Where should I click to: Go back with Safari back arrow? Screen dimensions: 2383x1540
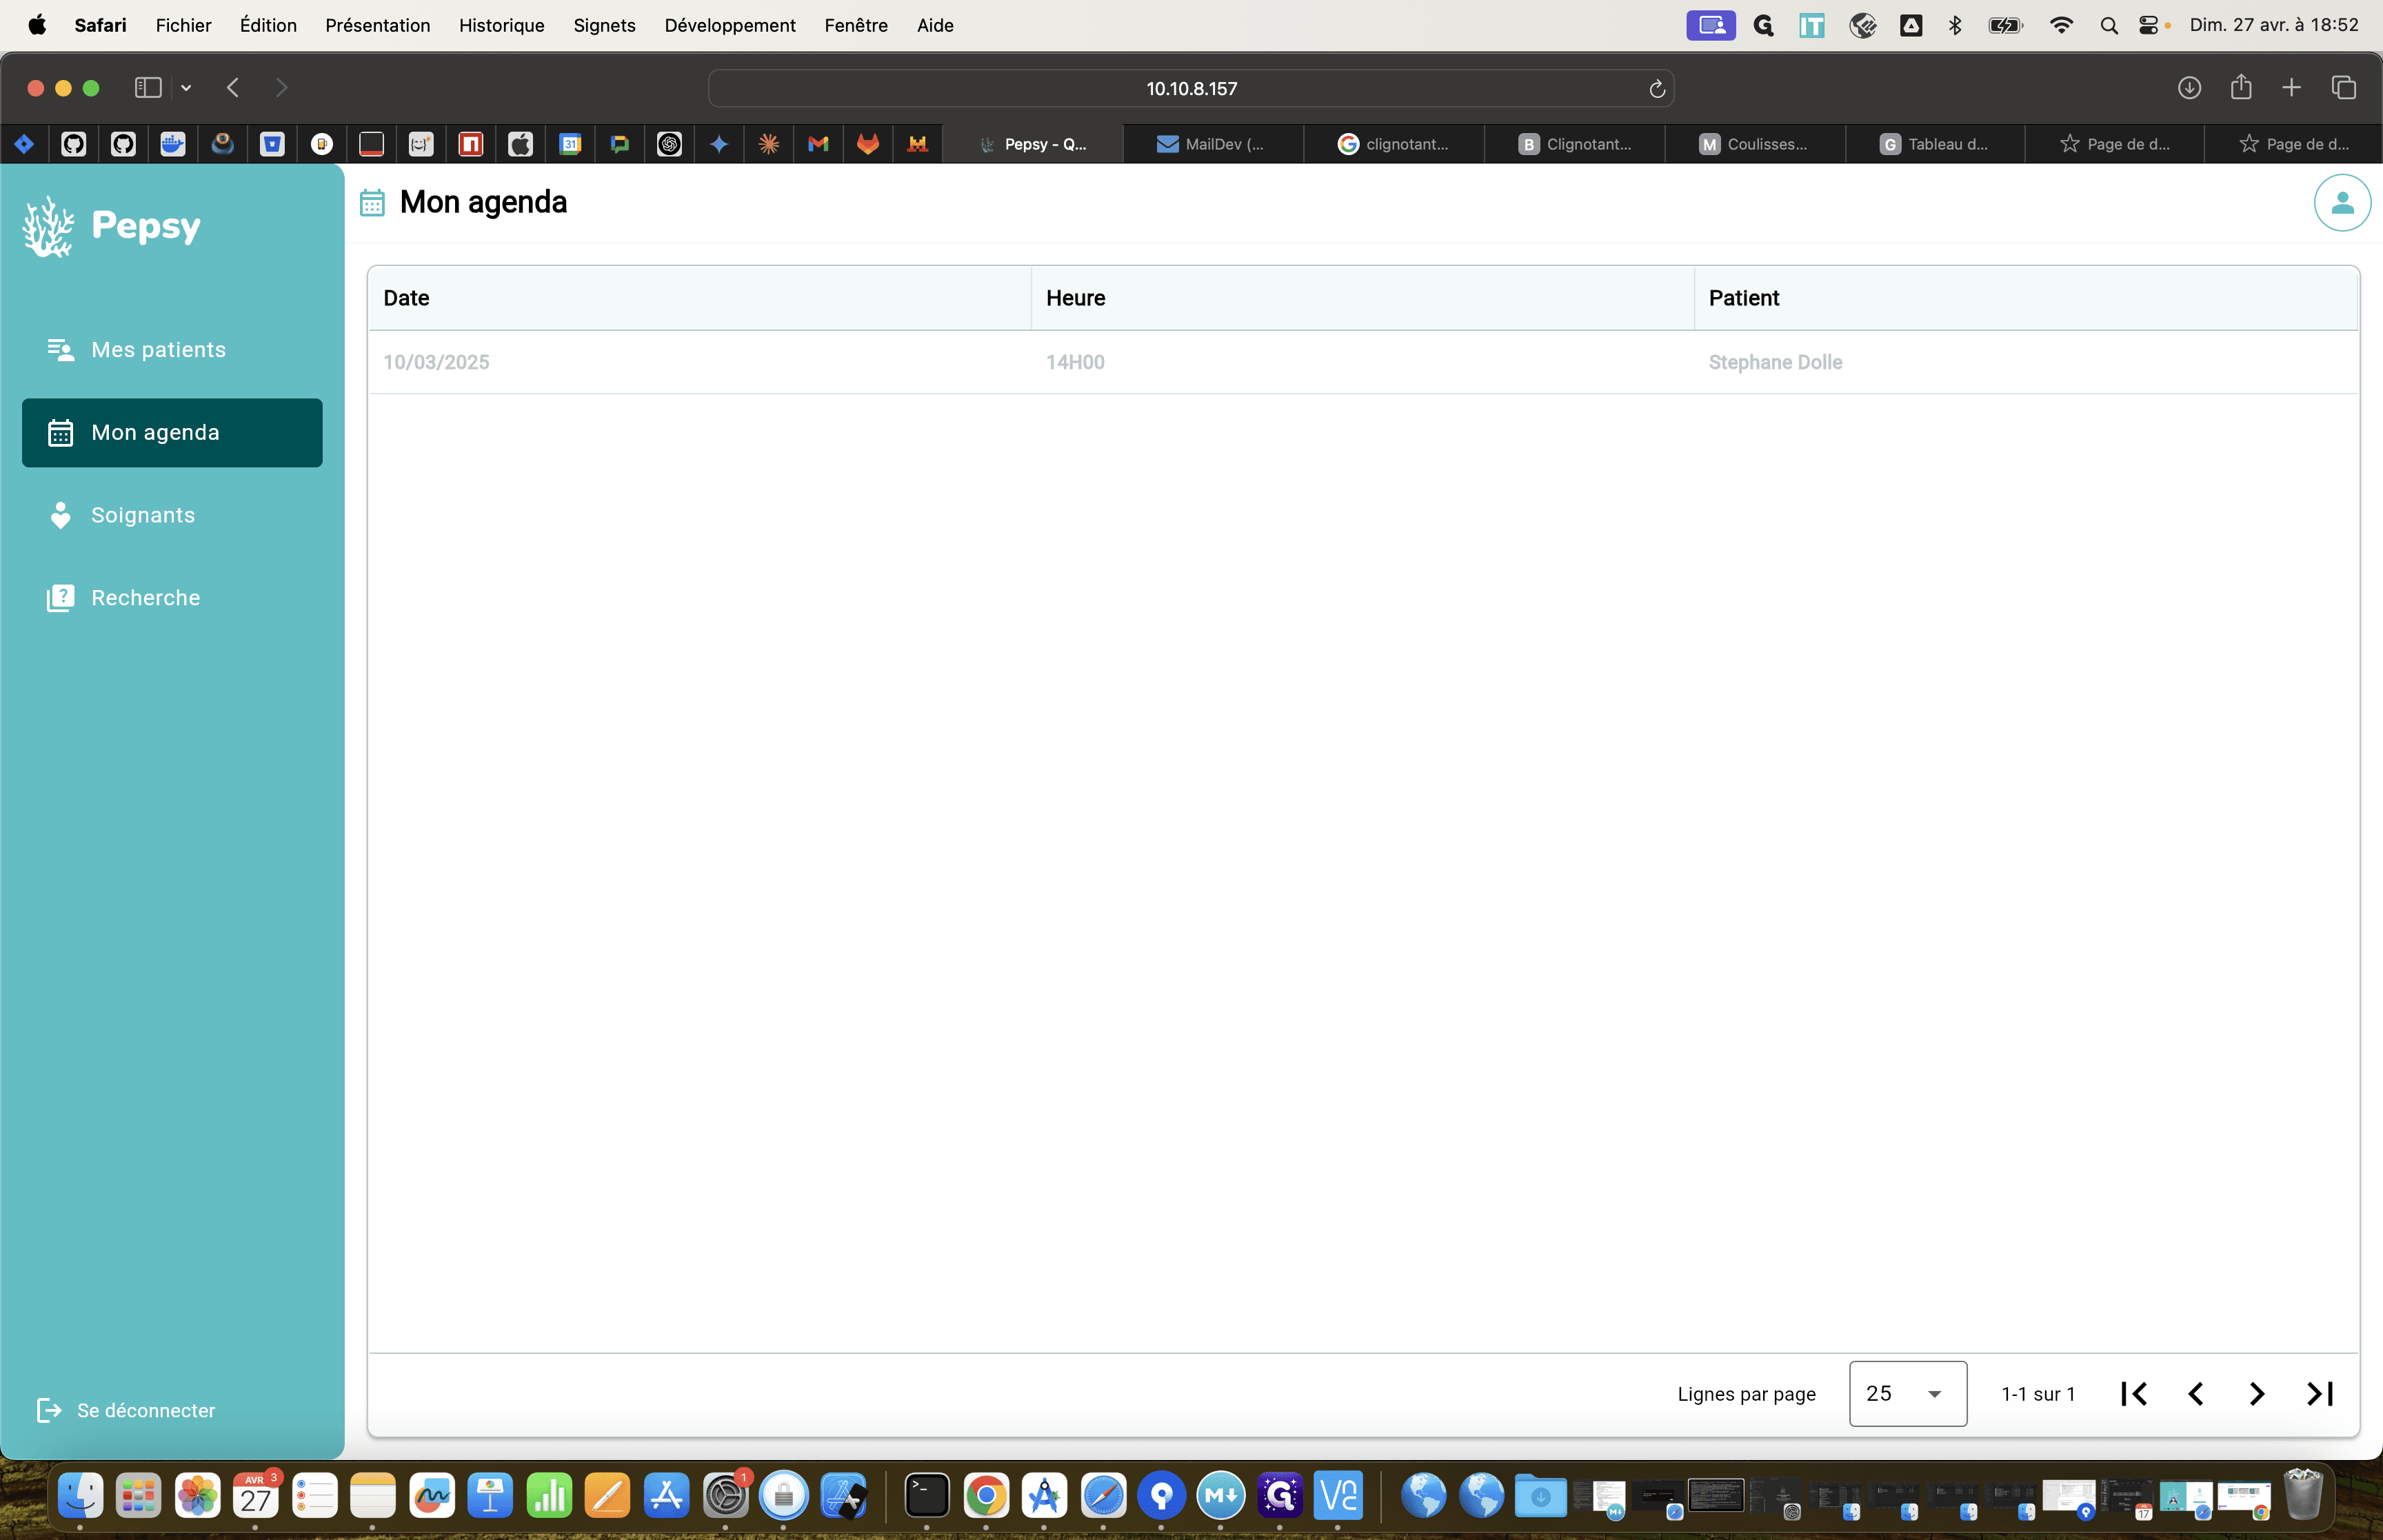233,88
